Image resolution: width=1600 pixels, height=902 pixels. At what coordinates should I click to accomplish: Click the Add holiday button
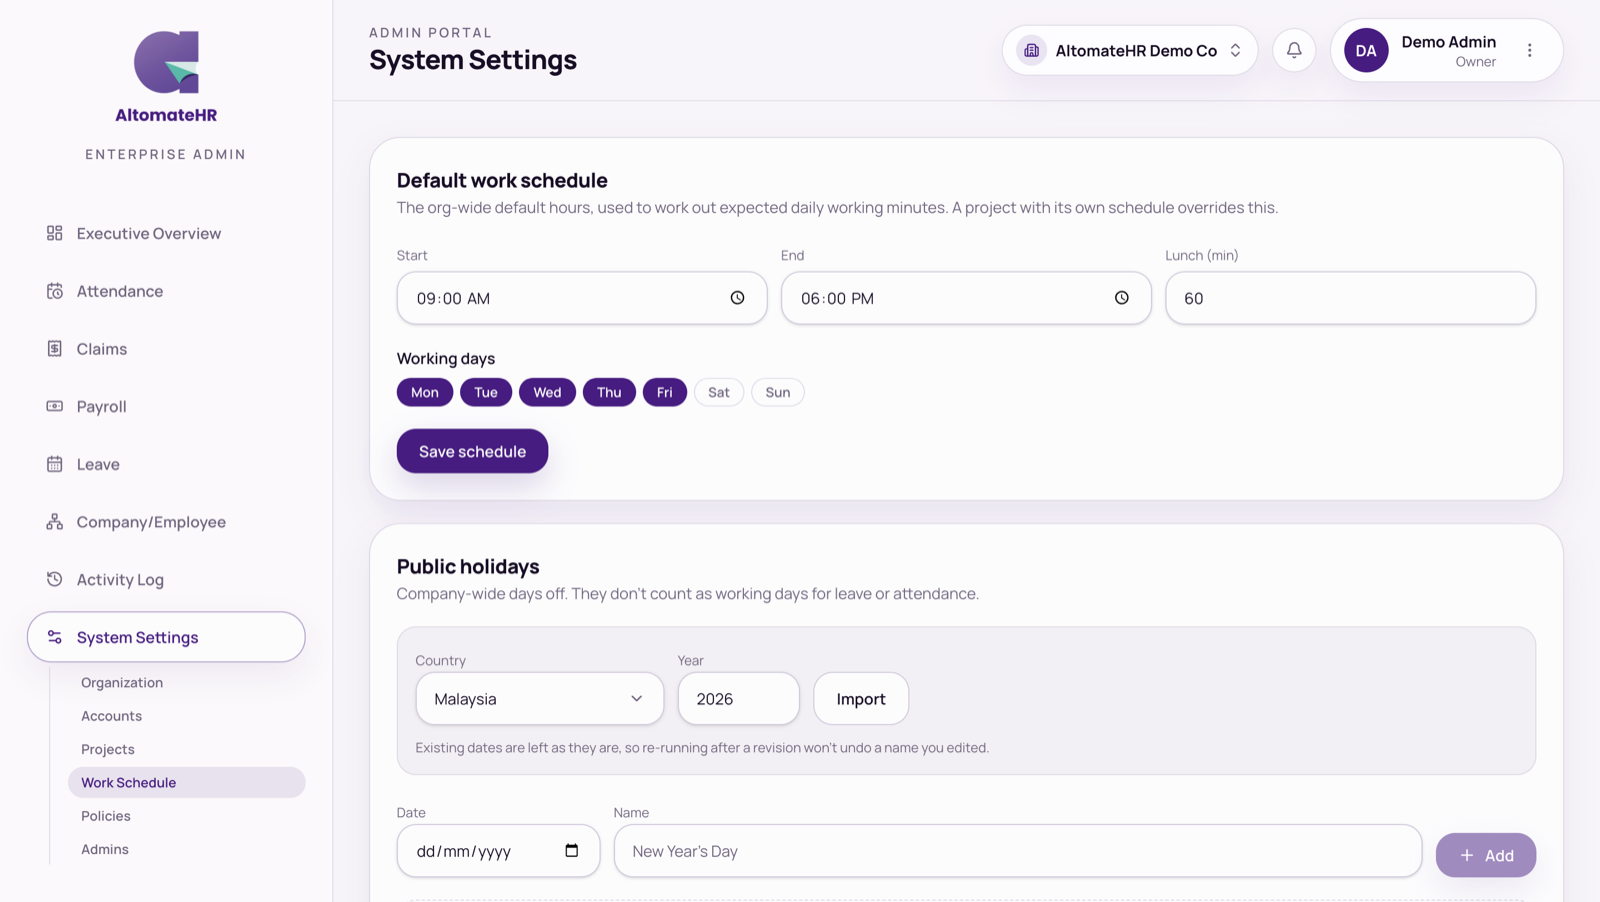click(1486, 855)
